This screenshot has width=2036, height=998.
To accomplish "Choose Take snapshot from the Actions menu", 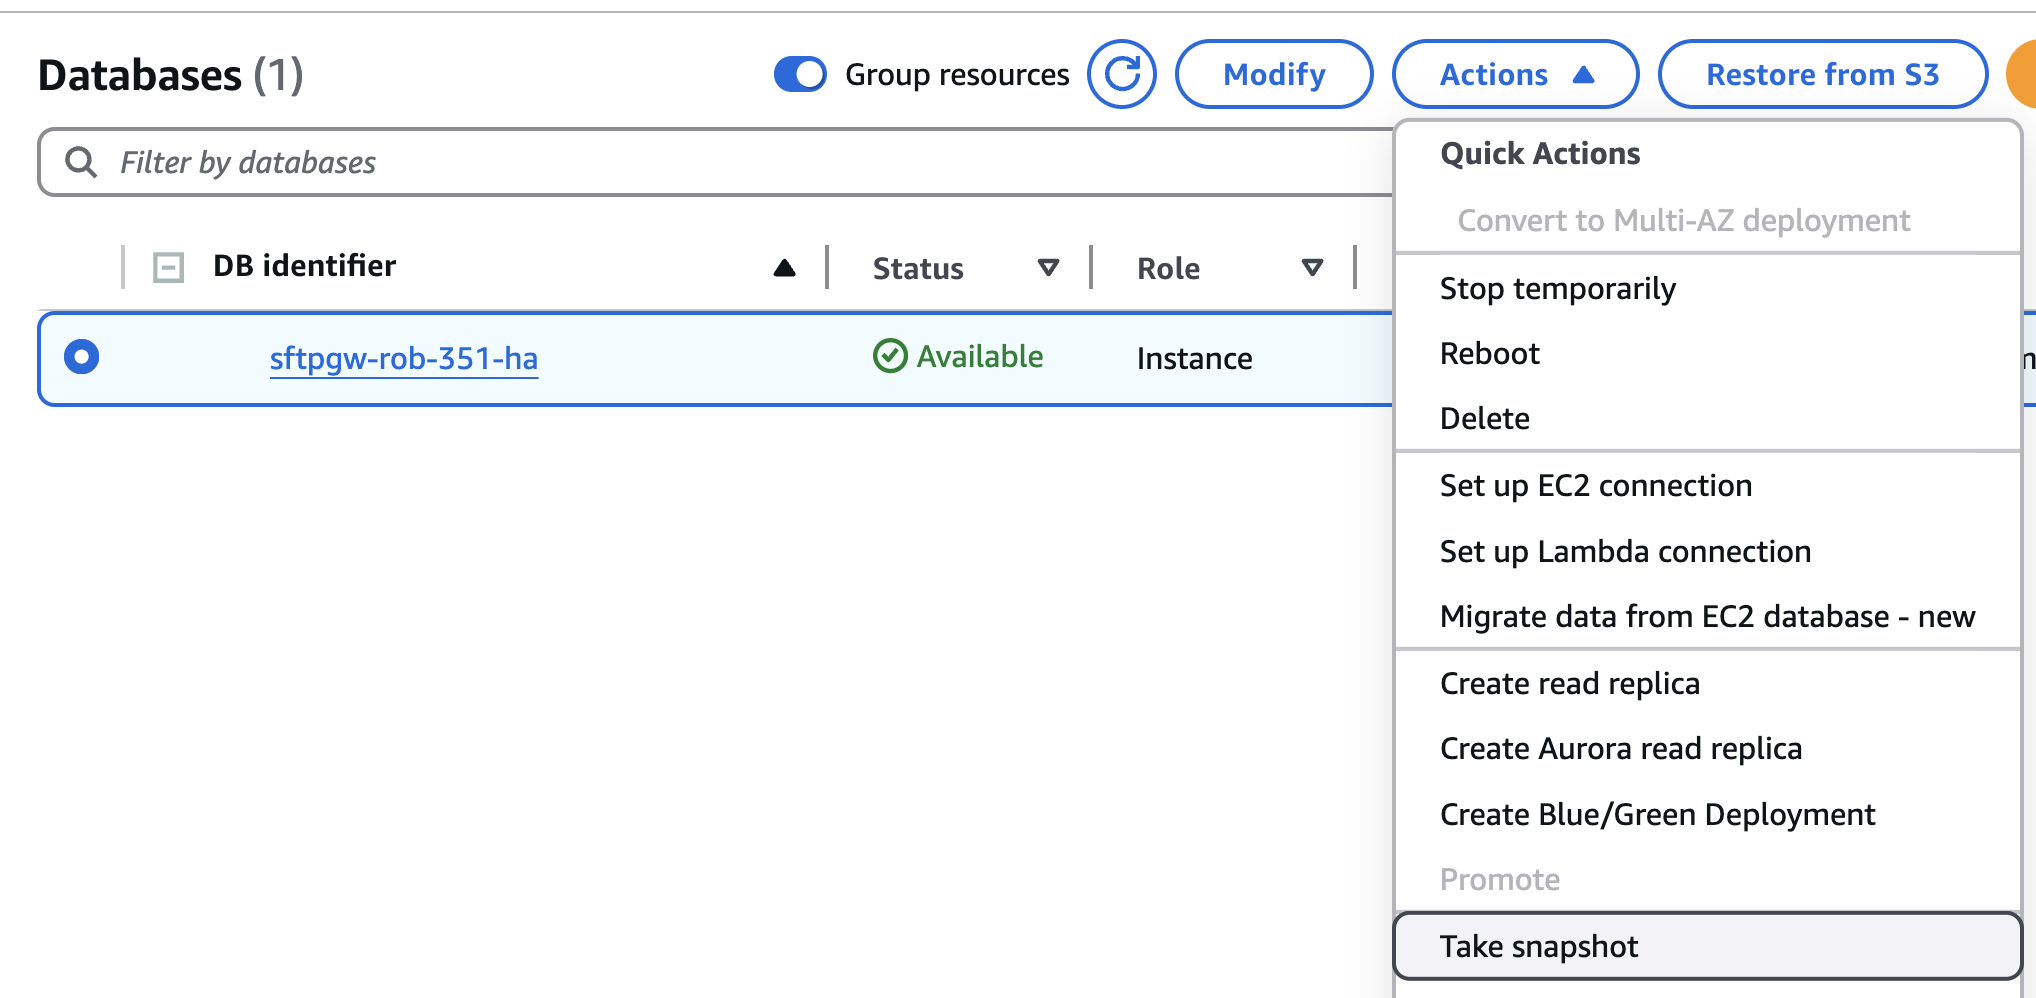I will pos(1539,946).
